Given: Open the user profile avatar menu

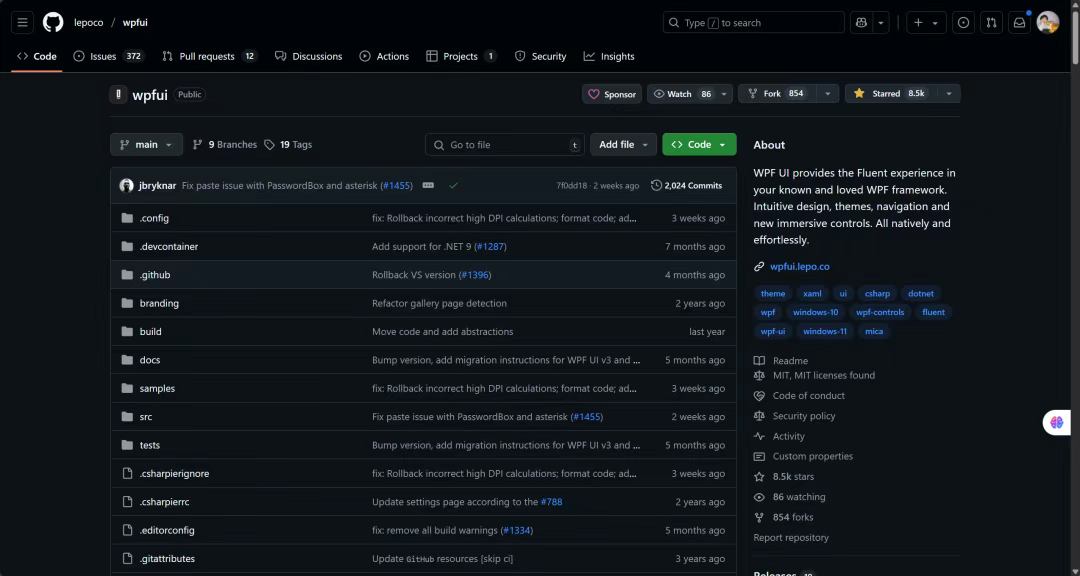Looking at the screenshot, I should [x=1048, y=23].
